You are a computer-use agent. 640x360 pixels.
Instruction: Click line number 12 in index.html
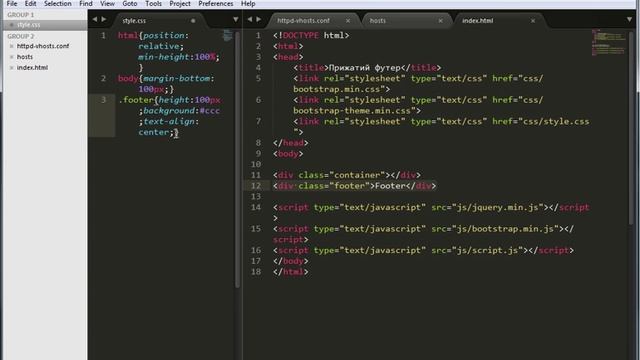256,186
